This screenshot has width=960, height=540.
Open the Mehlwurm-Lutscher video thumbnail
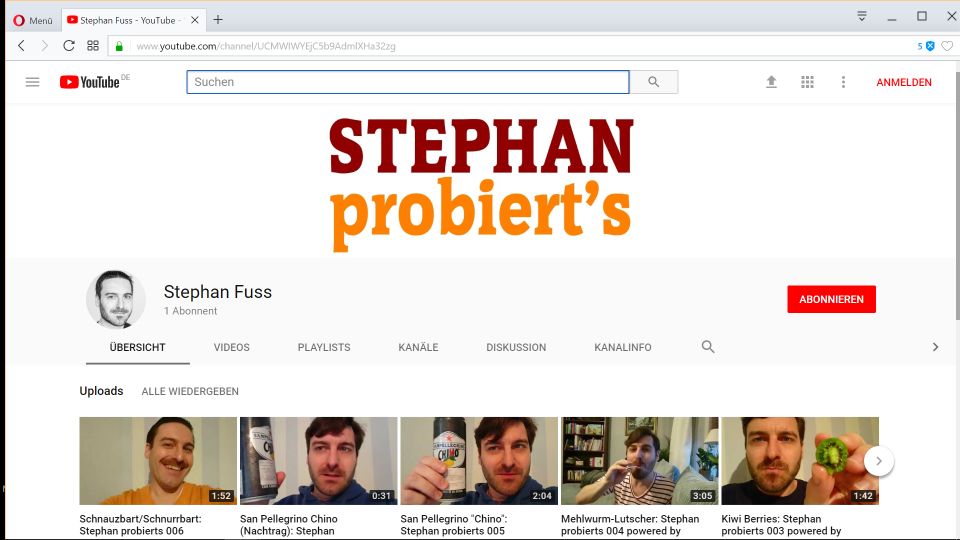click(x=639, y=461)
